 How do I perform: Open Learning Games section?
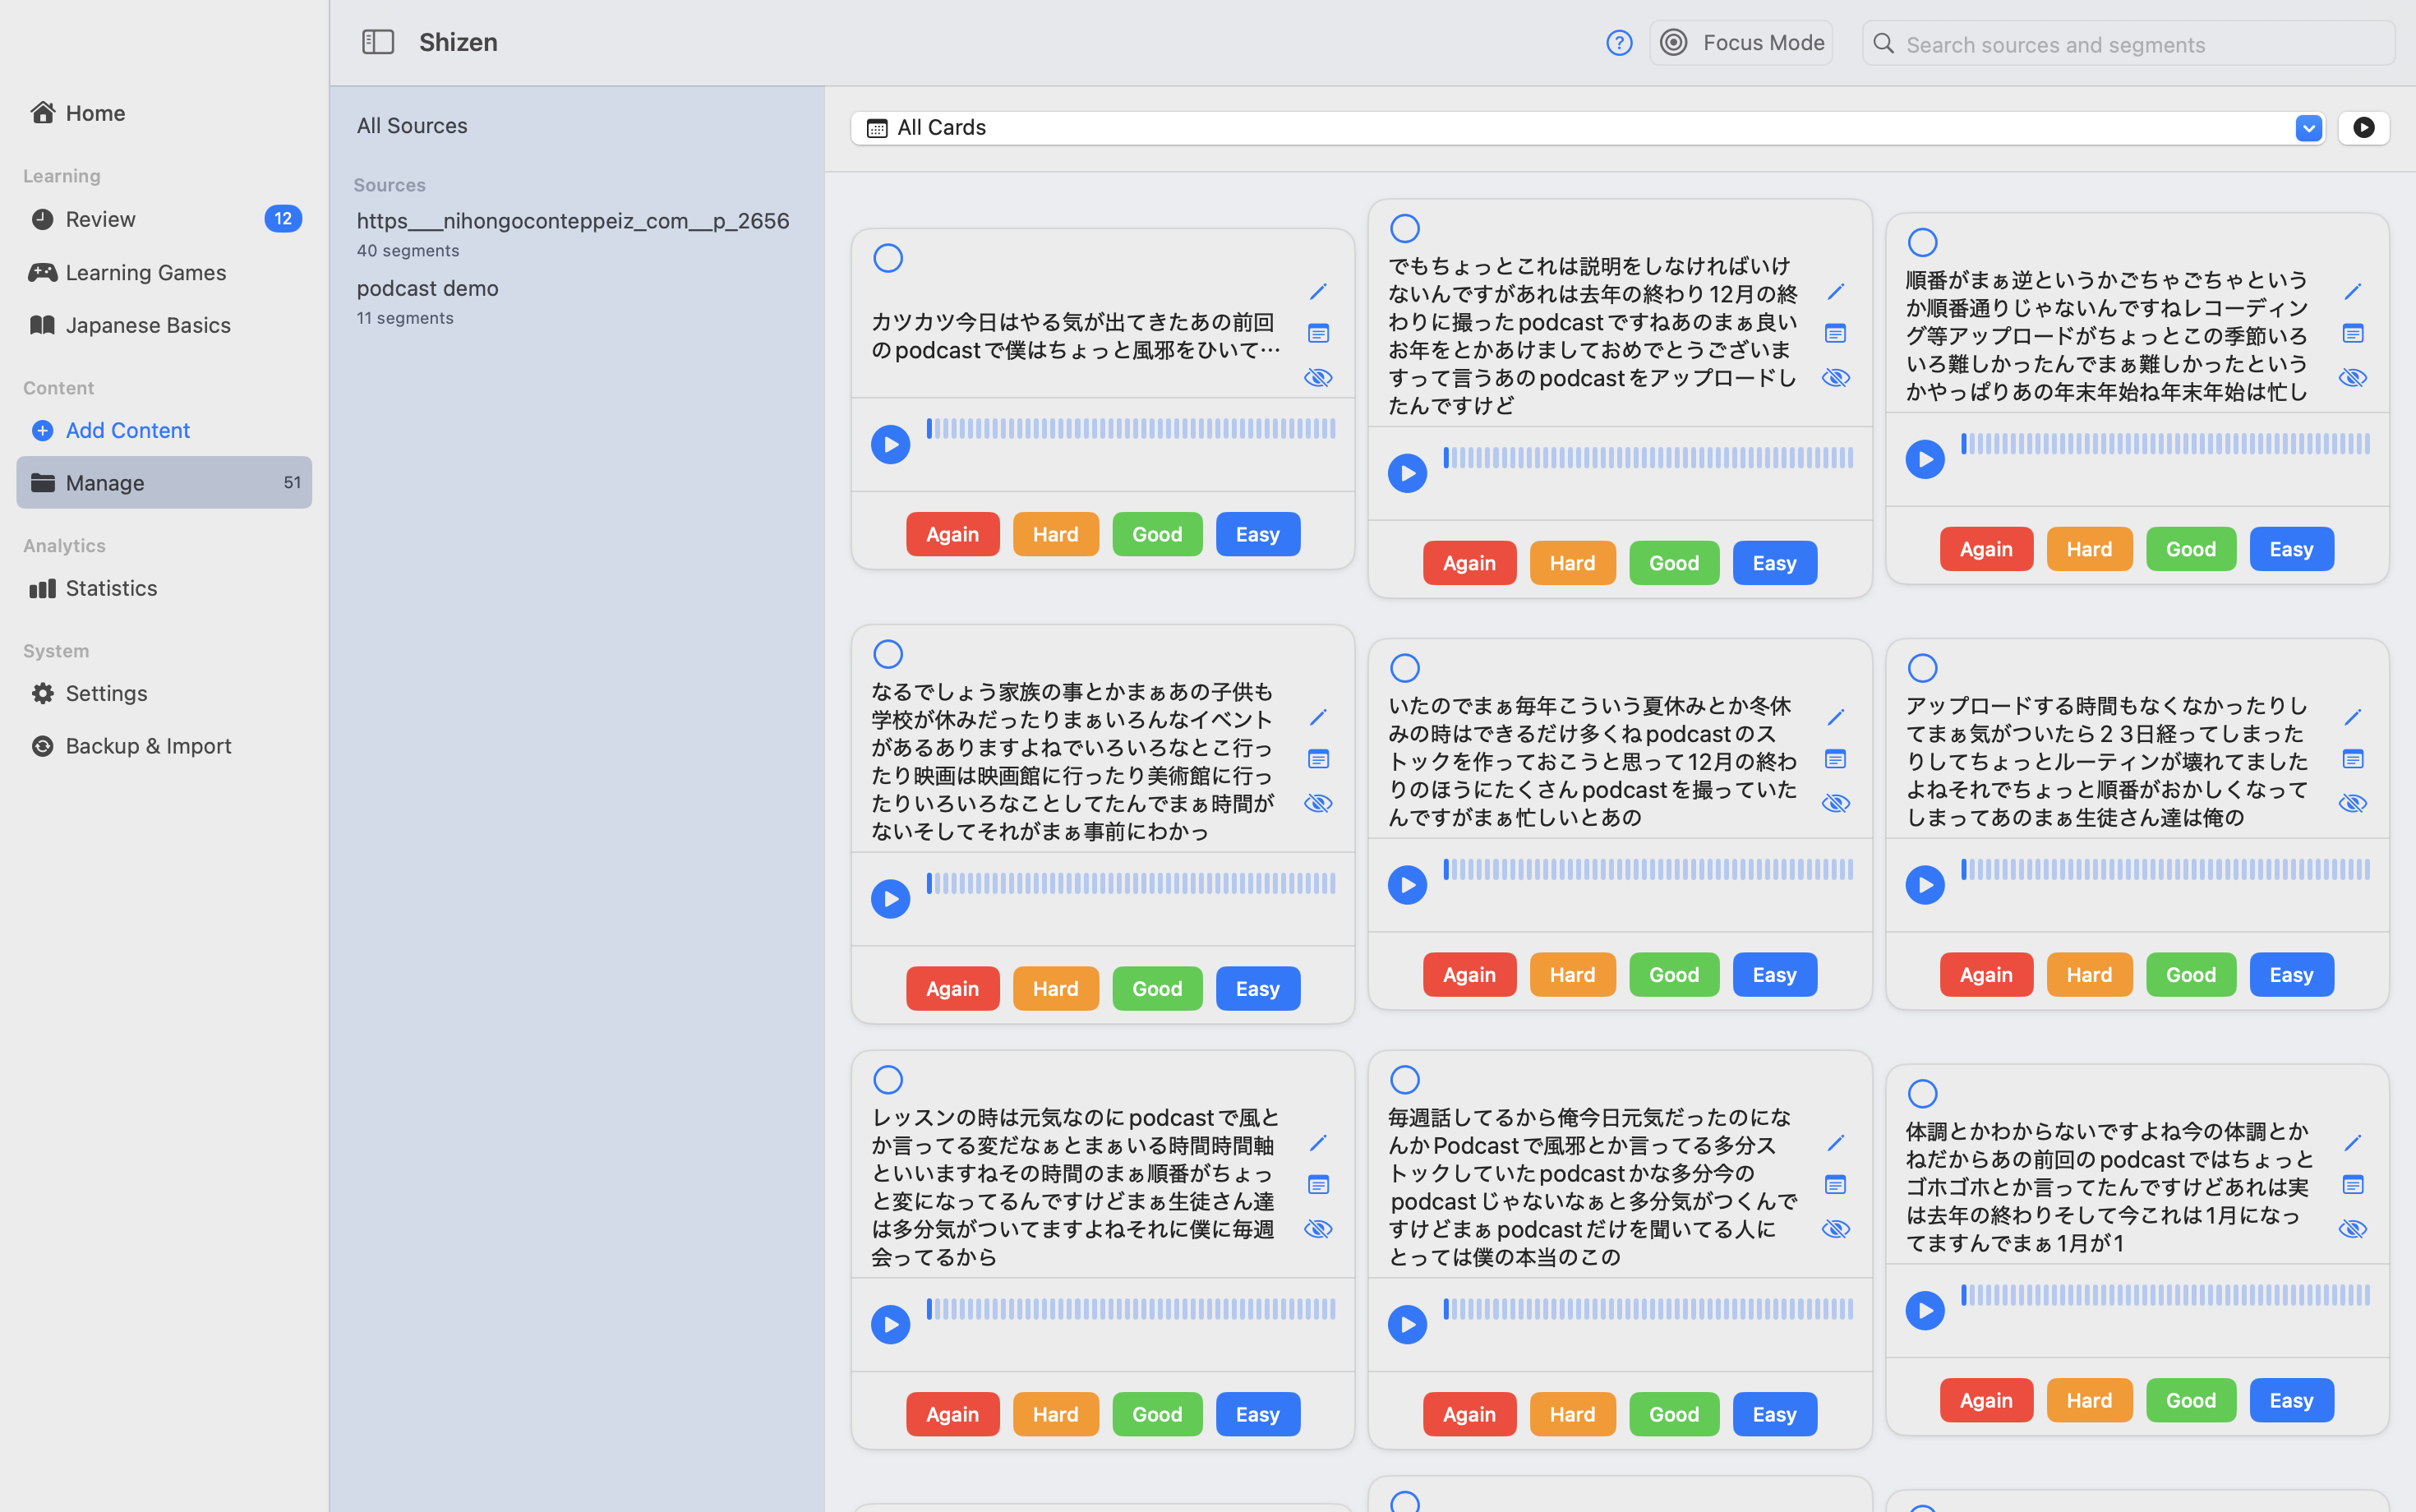tap(164, 272)
